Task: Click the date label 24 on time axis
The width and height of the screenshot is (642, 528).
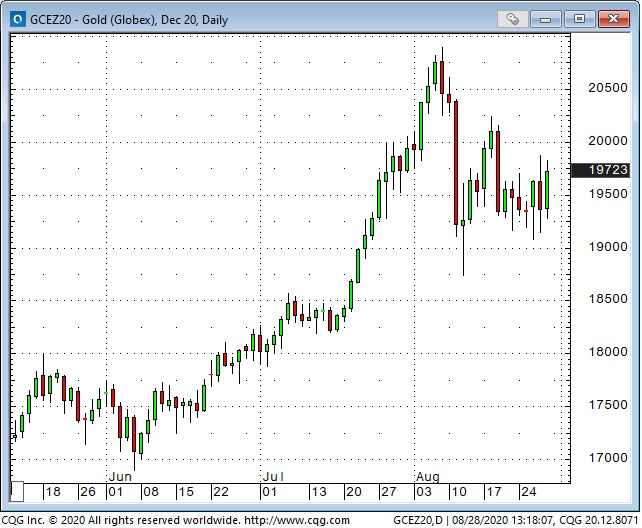Action: [x=529, y=492]
